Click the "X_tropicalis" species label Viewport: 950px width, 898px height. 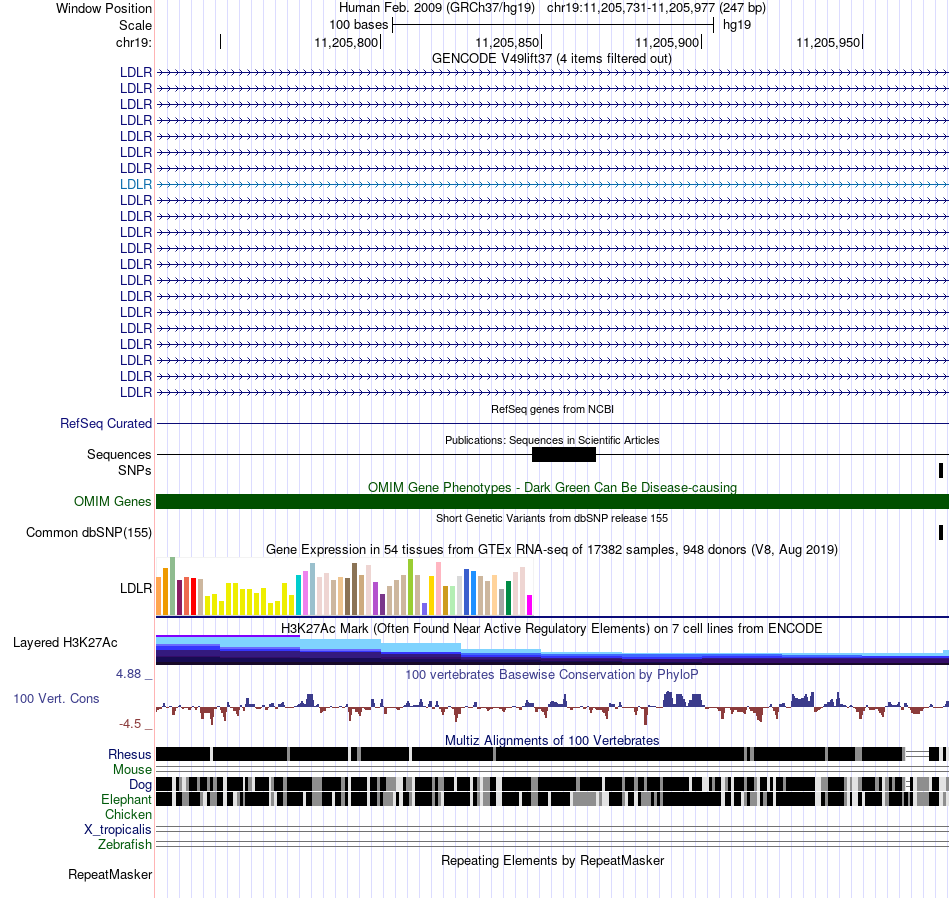[x=118, y=830]
